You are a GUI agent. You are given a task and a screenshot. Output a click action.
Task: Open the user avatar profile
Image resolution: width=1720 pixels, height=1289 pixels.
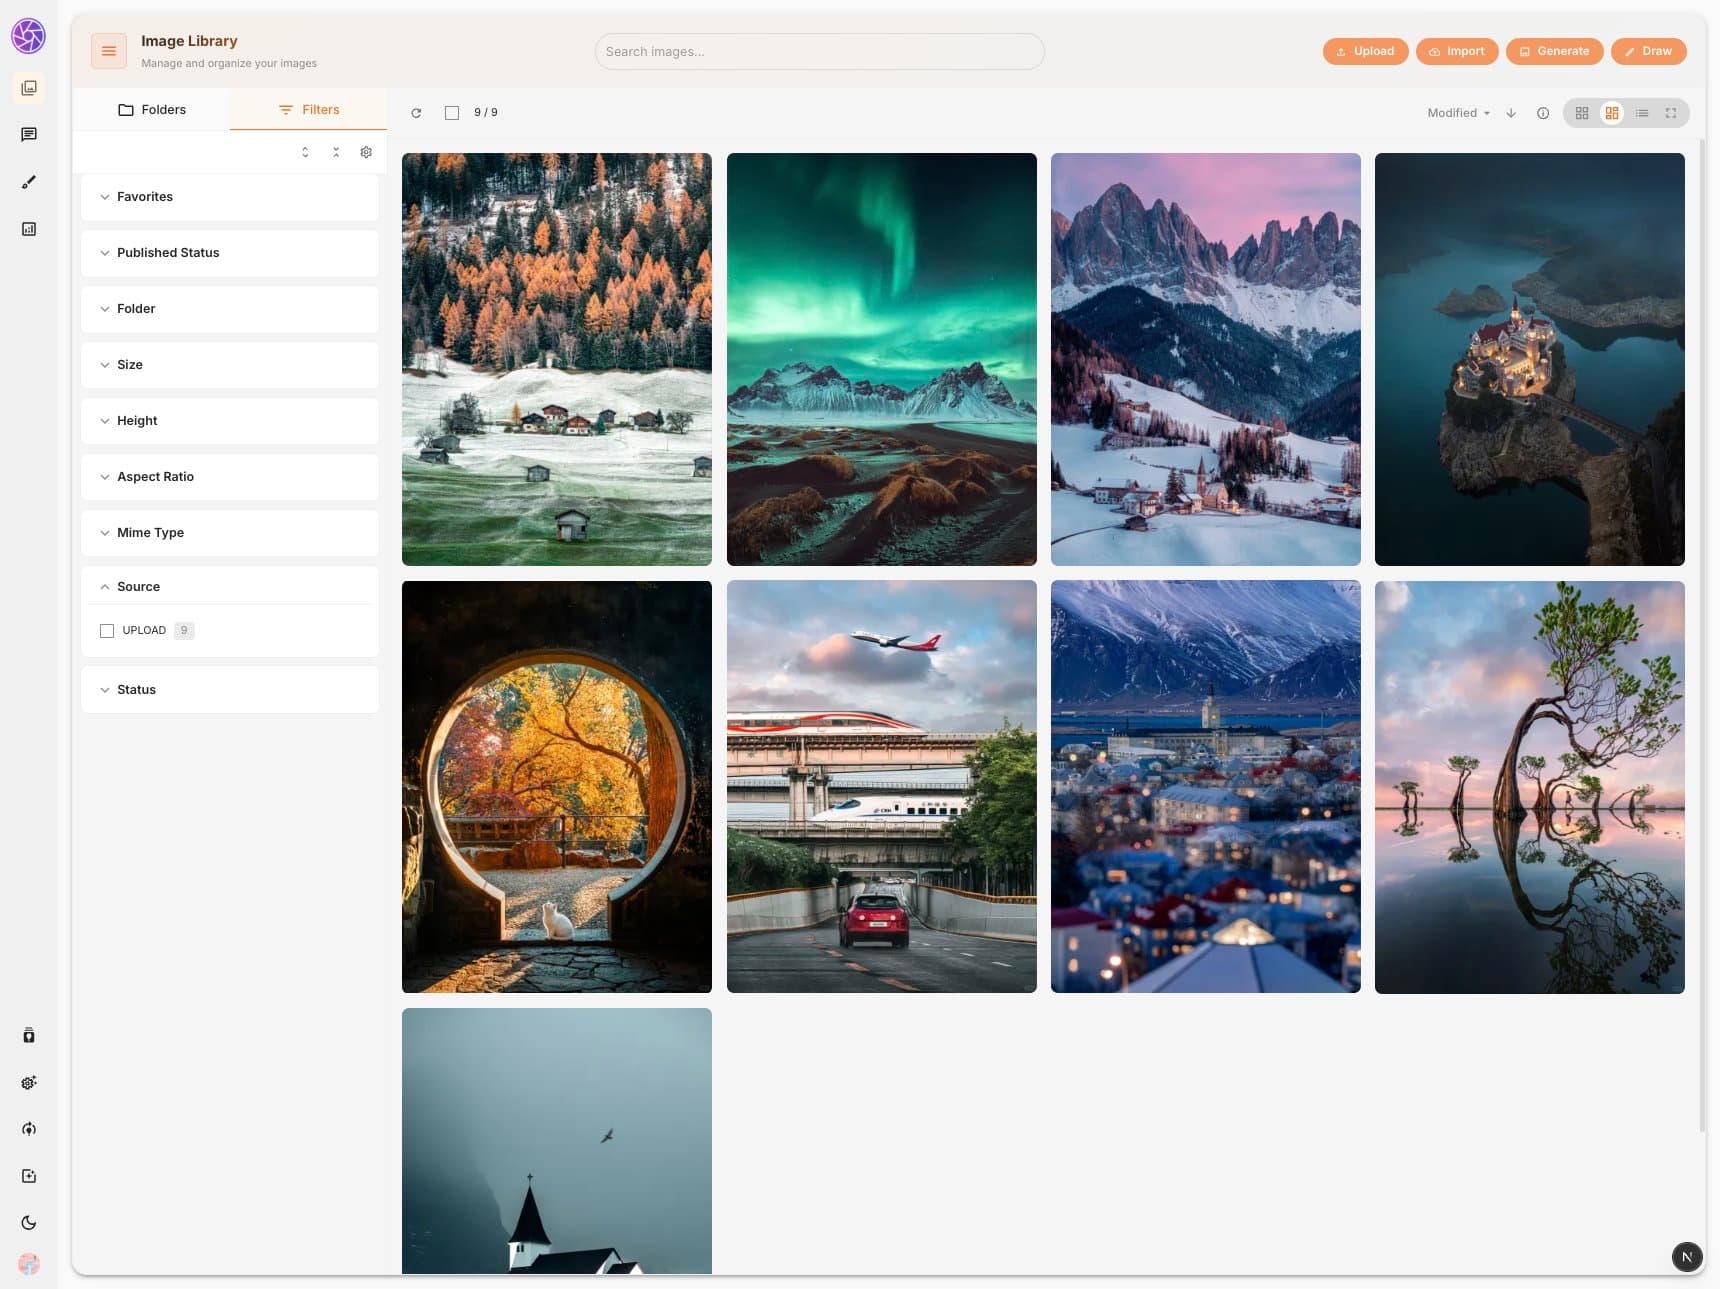click(x=29, y=1264)
